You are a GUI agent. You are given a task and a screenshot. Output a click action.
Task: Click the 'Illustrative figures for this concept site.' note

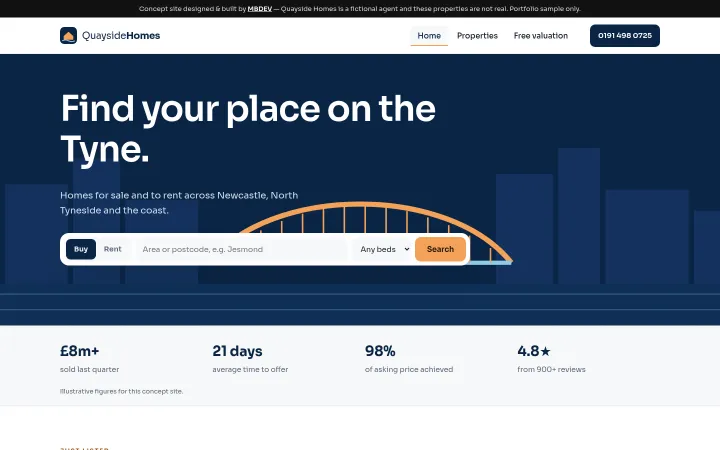[x=122, y=391]
